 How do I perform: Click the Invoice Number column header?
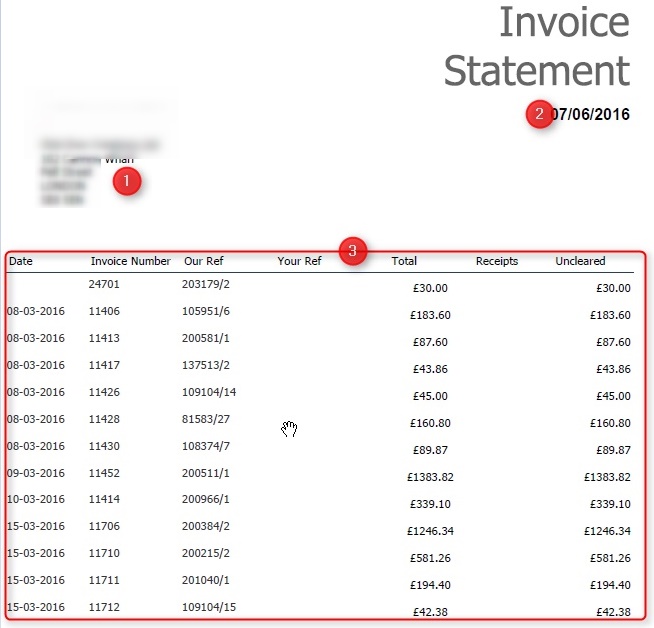130,262
